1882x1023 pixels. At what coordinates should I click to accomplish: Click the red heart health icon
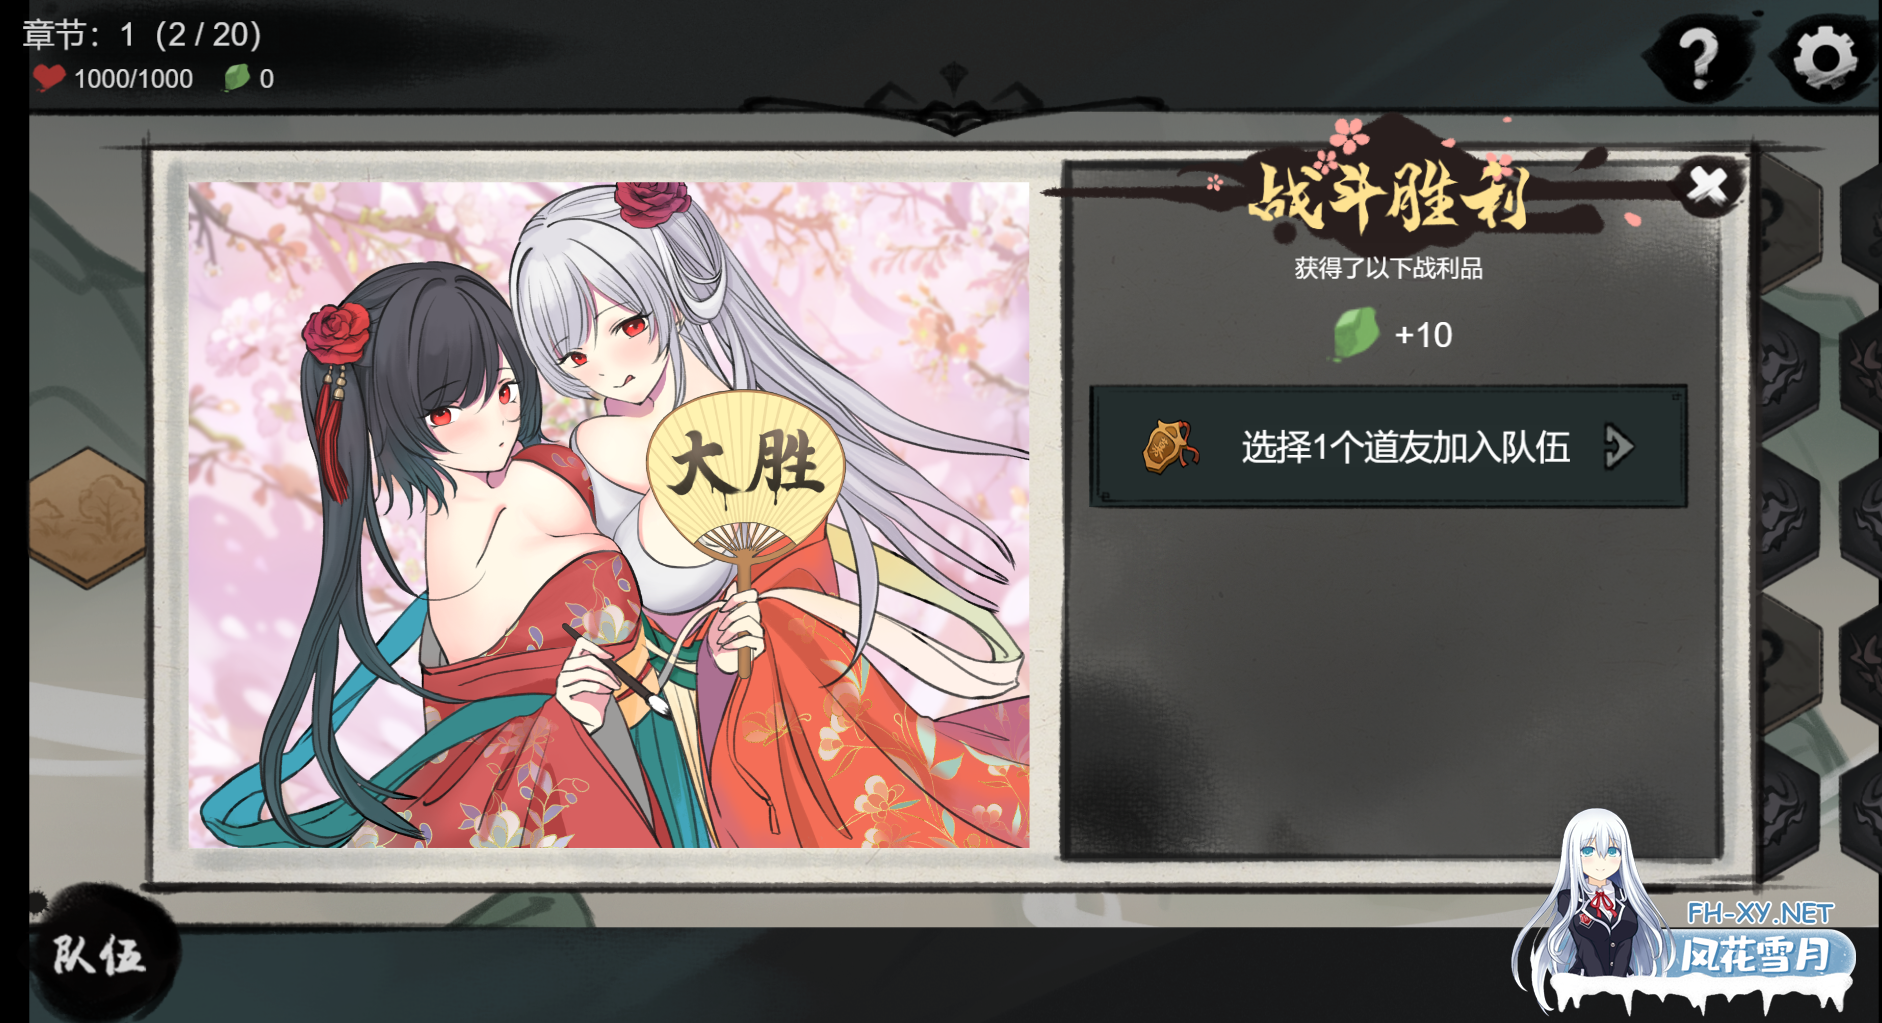[x=48, y=78]
